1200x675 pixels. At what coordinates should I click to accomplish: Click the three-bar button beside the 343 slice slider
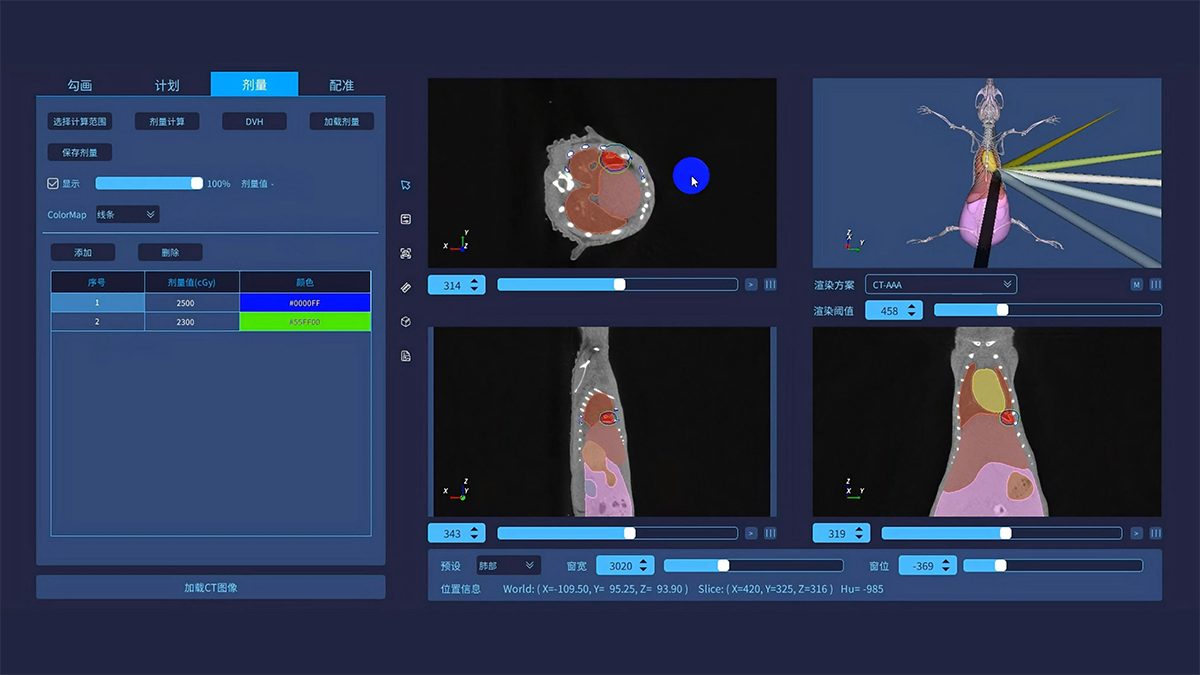(770, 533)
